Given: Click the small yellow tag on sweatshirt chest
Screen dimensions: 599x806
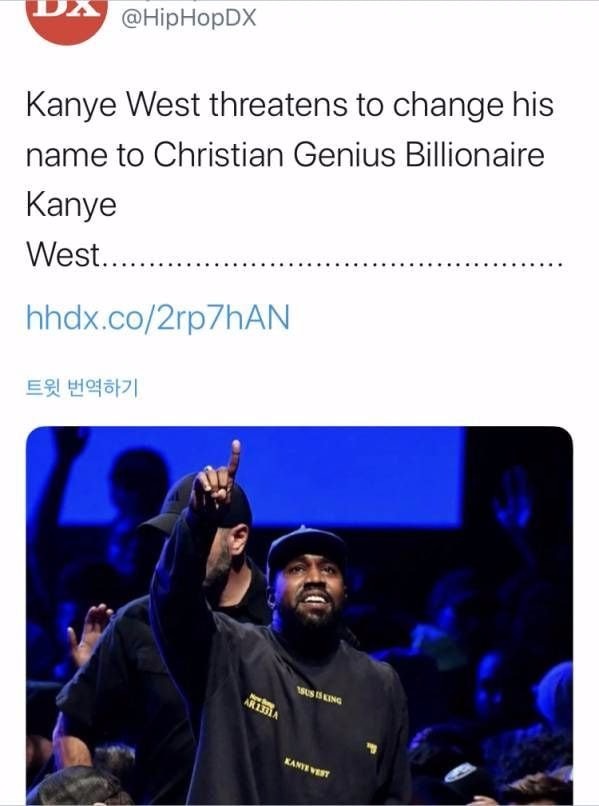Looking at the screenshot, I should [371, 747].
